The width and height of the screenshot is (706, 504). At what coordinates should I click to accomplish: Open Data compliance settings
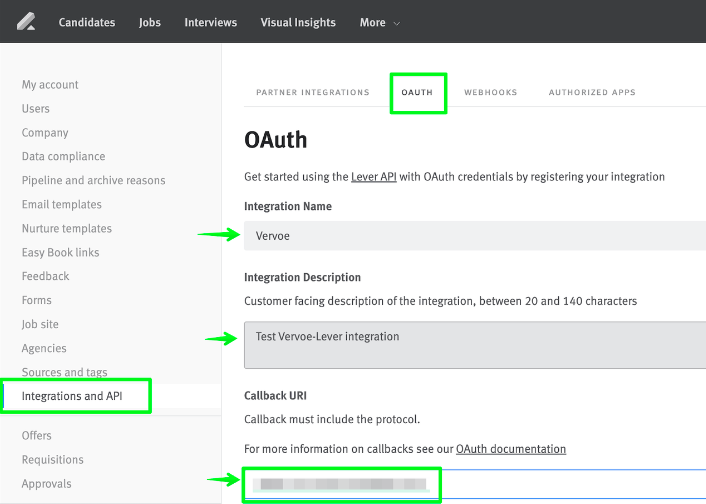(63, 156)
